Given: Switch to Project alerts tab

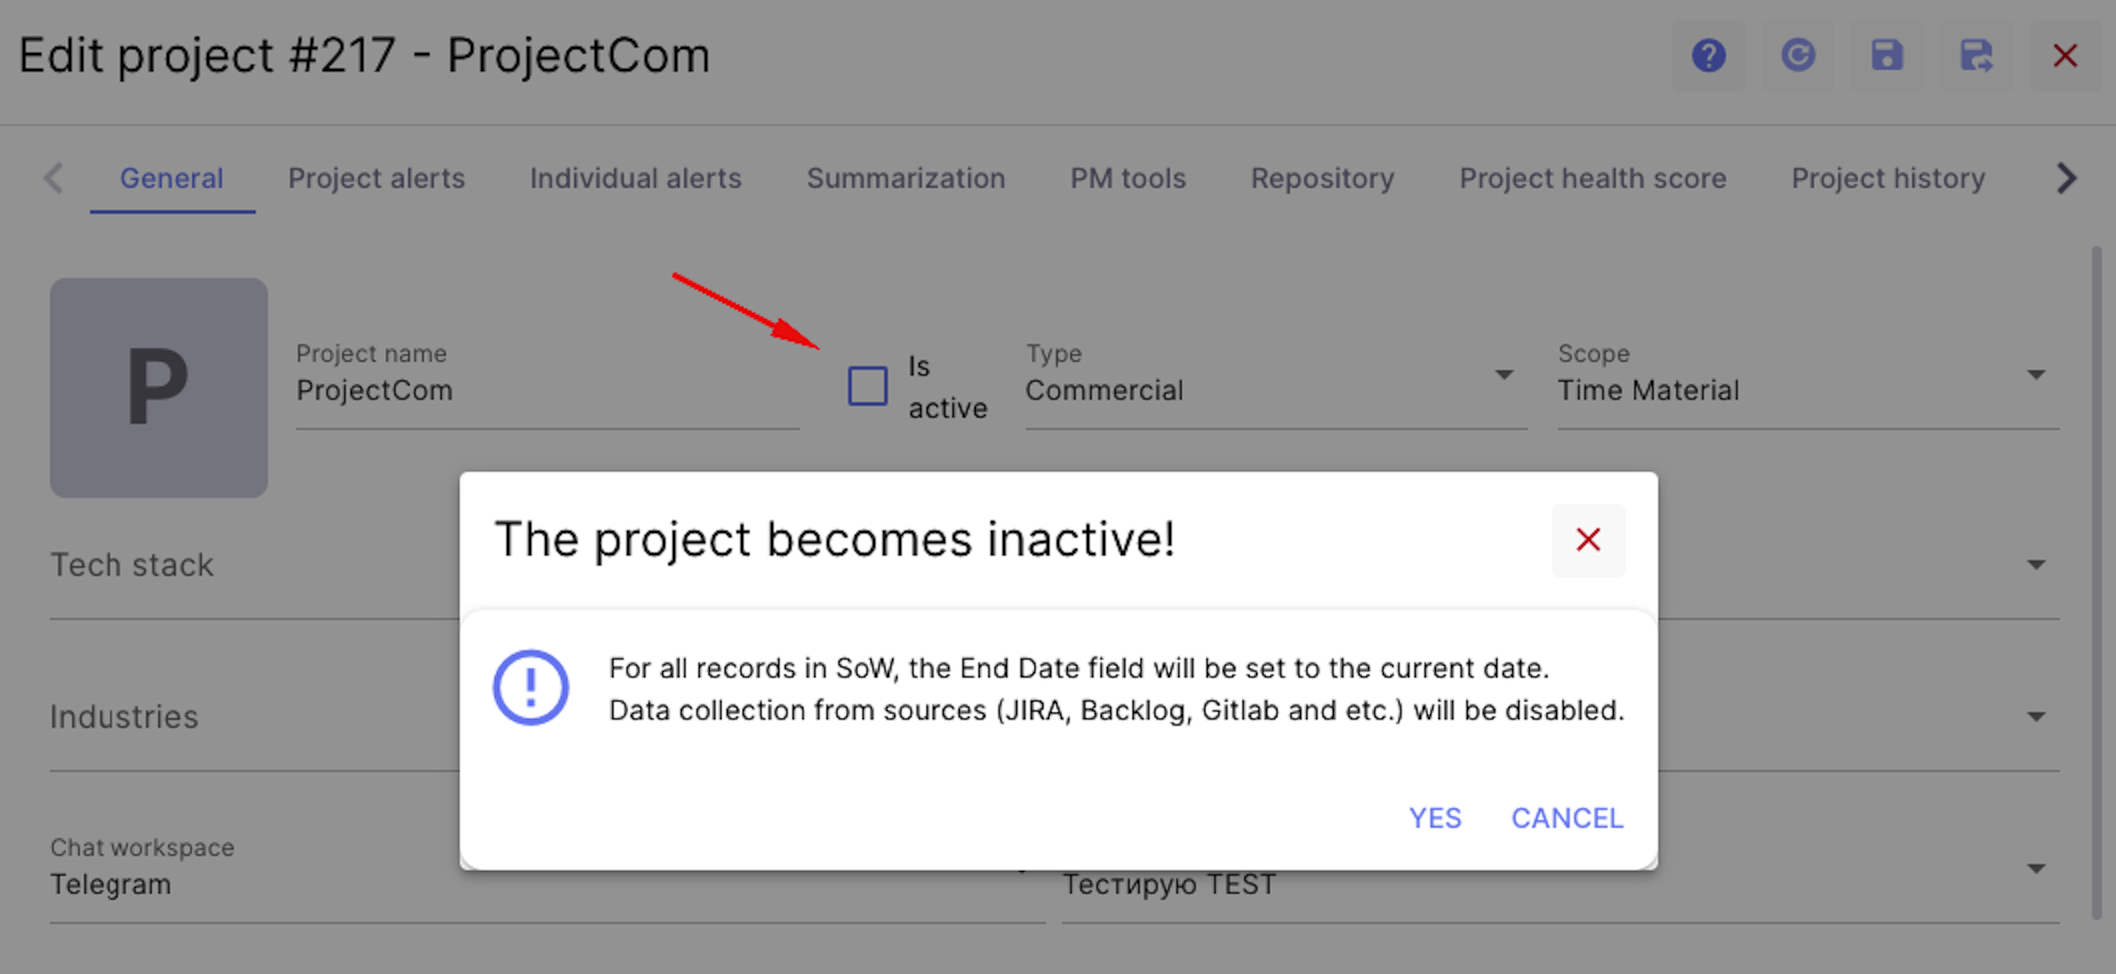Looking at the screenshot, I should [x=376, y=178].
